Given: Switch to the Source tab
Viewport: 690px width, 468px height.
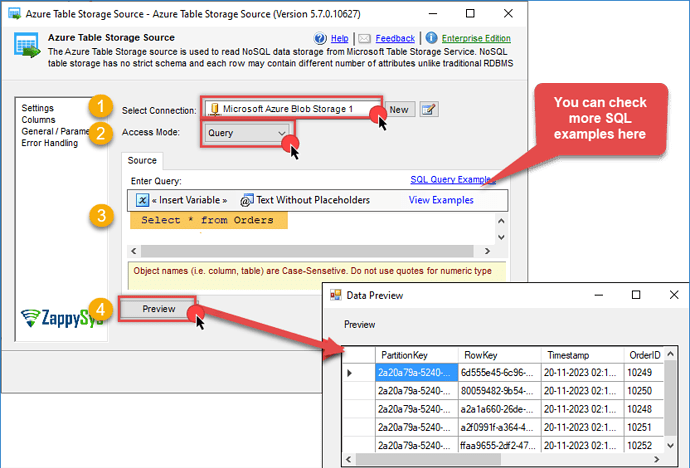Looking at the screenshot, I should [142, 161].
